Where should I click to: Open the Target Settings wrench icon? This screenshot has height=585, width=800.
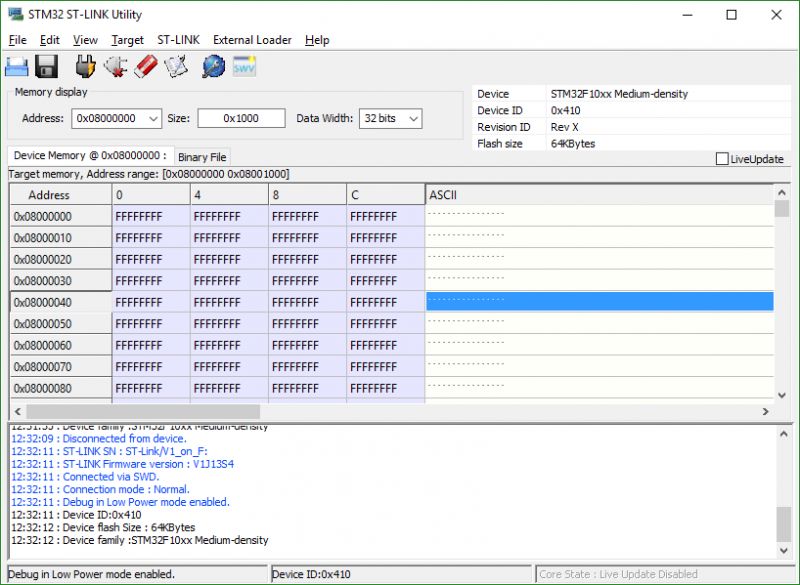(x=210, y=65)
